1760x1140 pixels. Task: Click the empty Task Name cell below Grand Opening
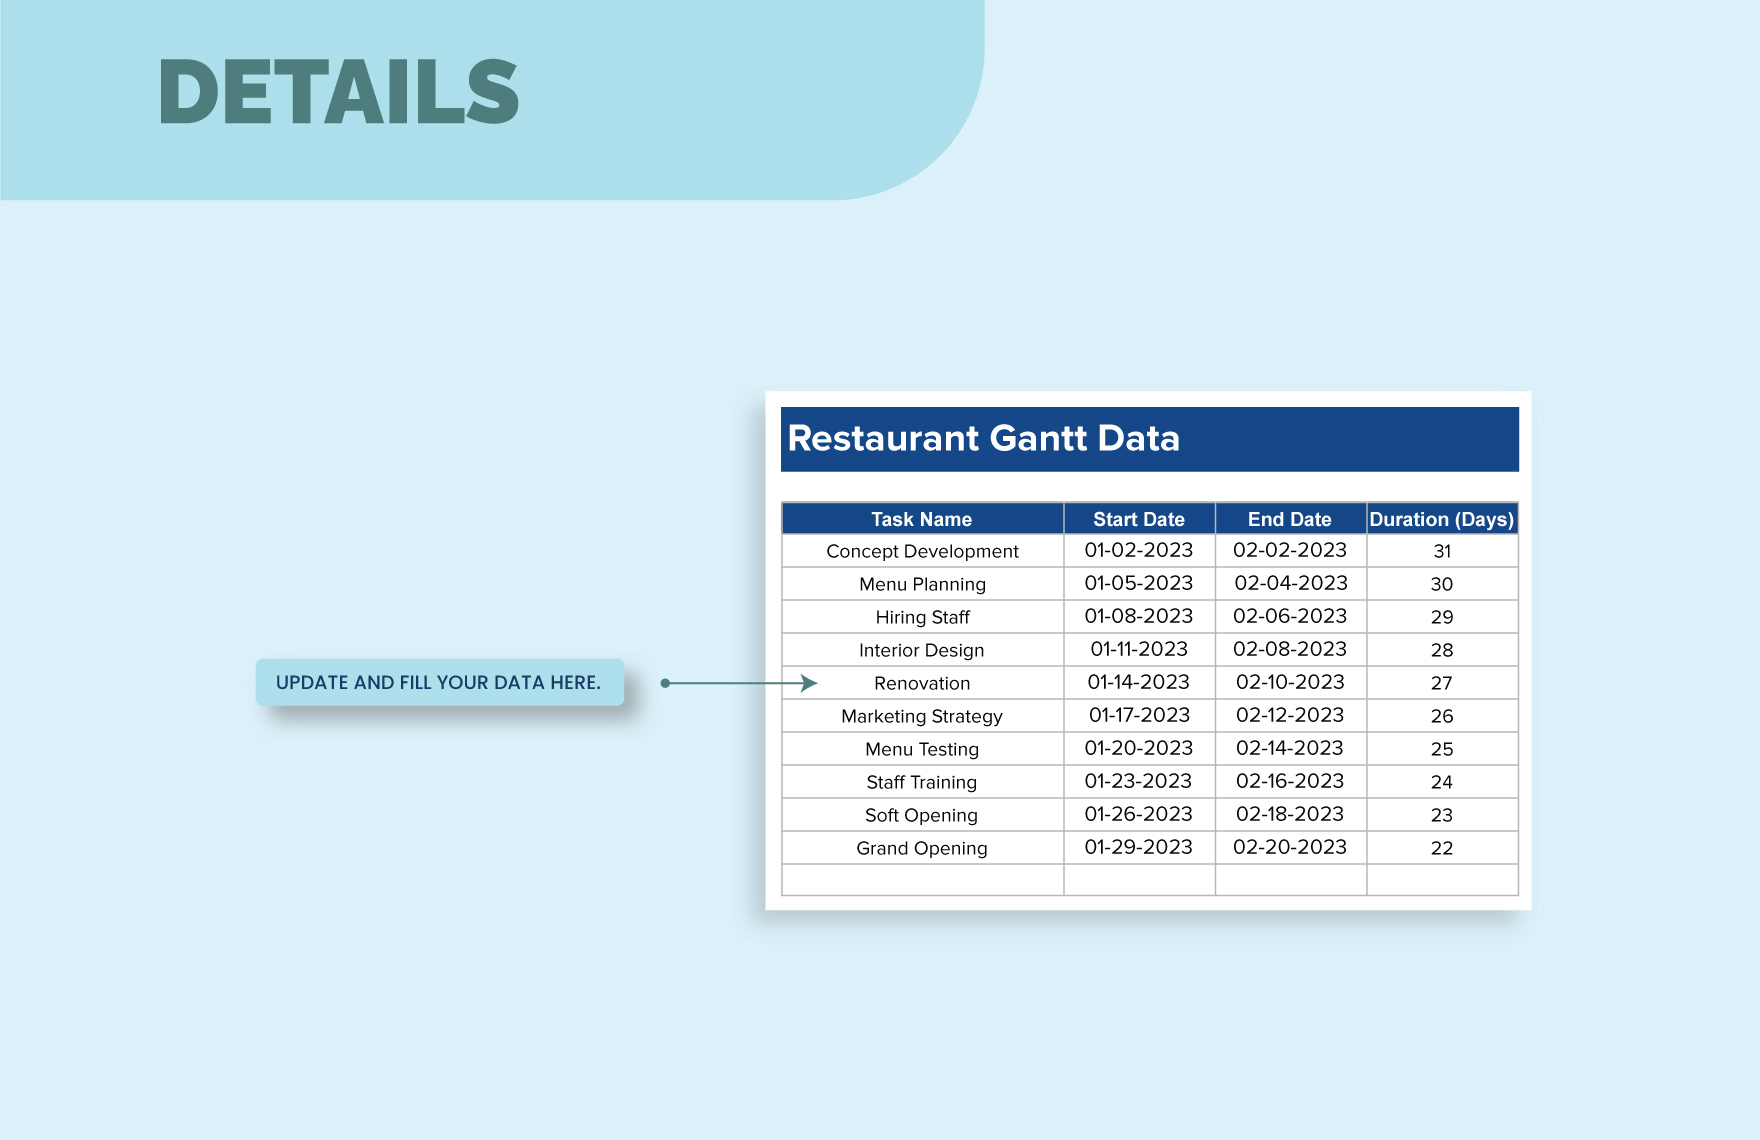coord(922,880)
